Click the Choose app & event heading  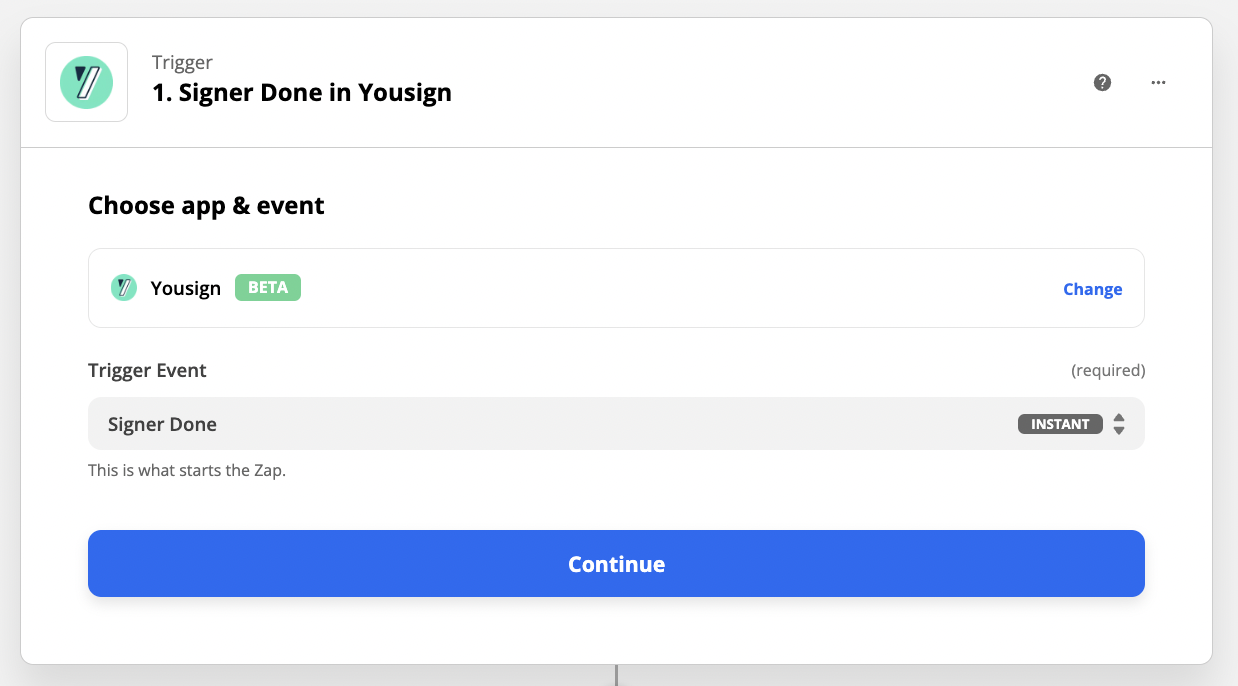206,206
